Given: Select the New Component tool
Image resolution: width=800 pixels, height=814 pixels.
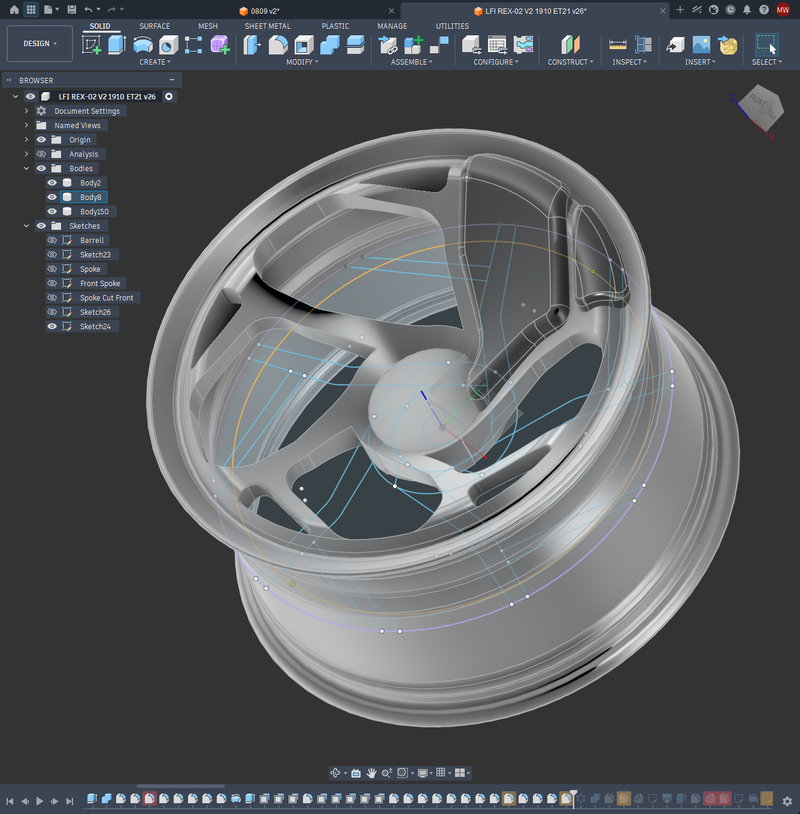Looking at the screenshot, I should pyautogui.click(x=413, y=45).
